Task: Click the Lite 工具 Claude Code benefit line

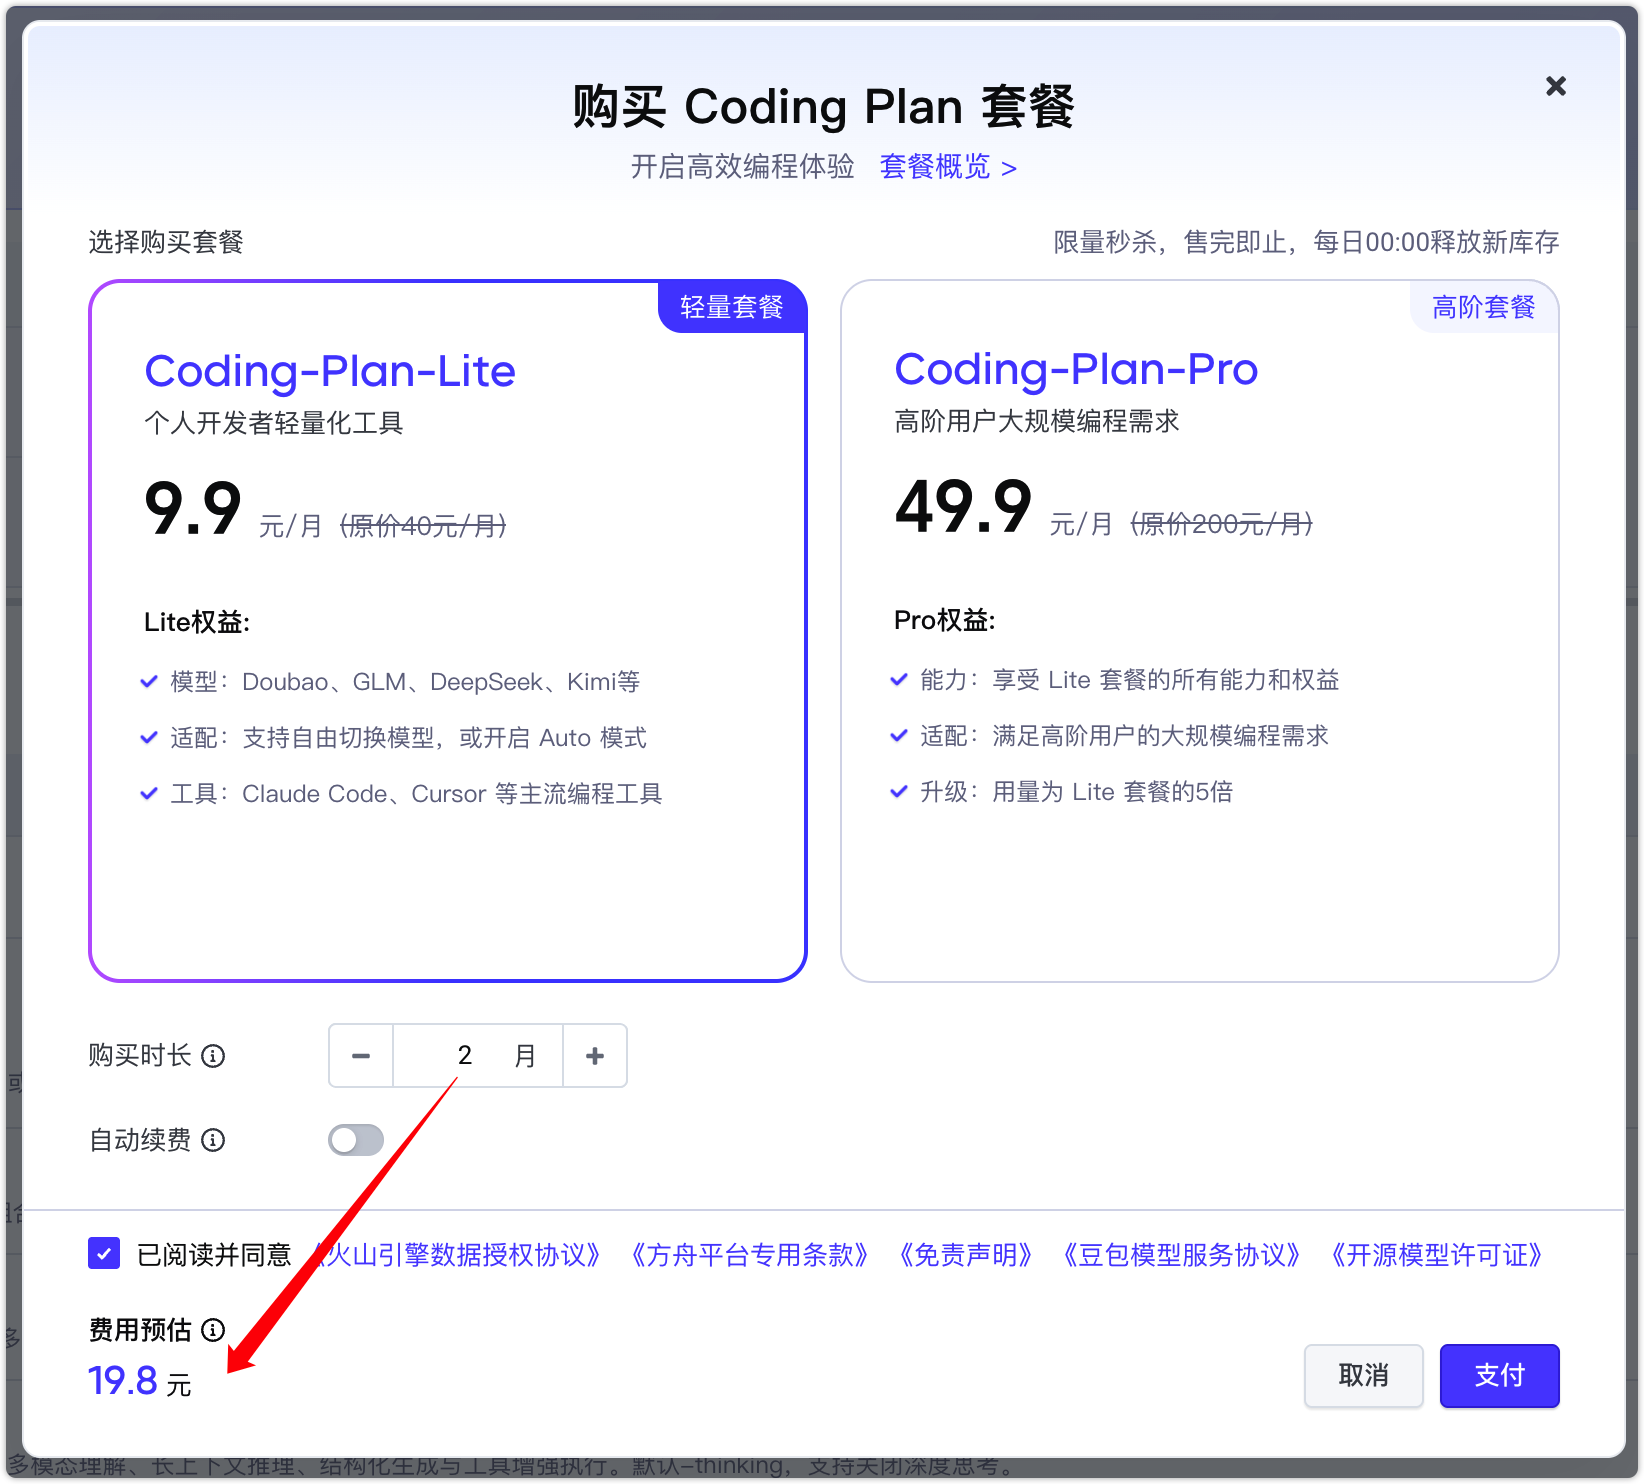Action: [401, 794]
